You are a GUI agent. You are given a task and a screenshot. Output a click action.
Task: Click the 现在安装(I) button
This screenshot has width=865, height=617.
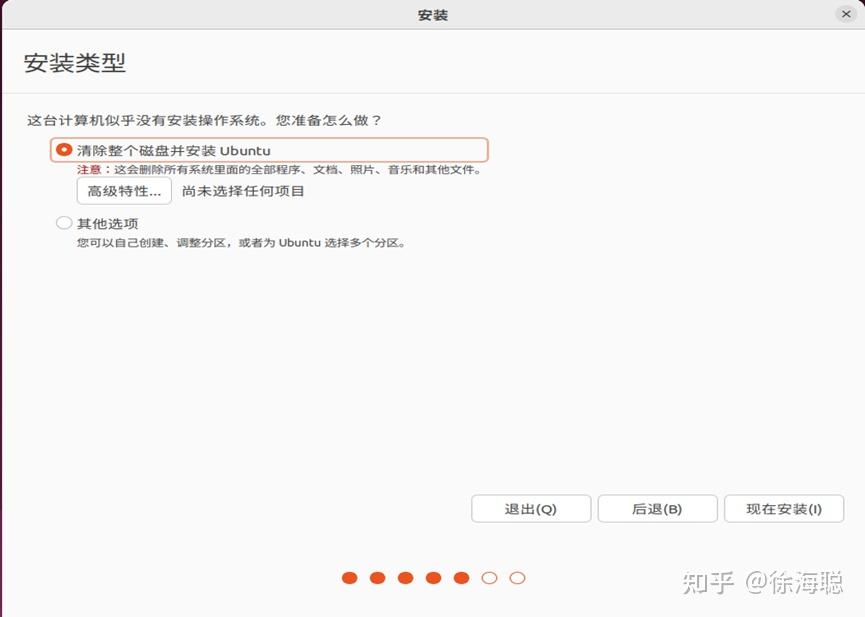pos(784,508)
